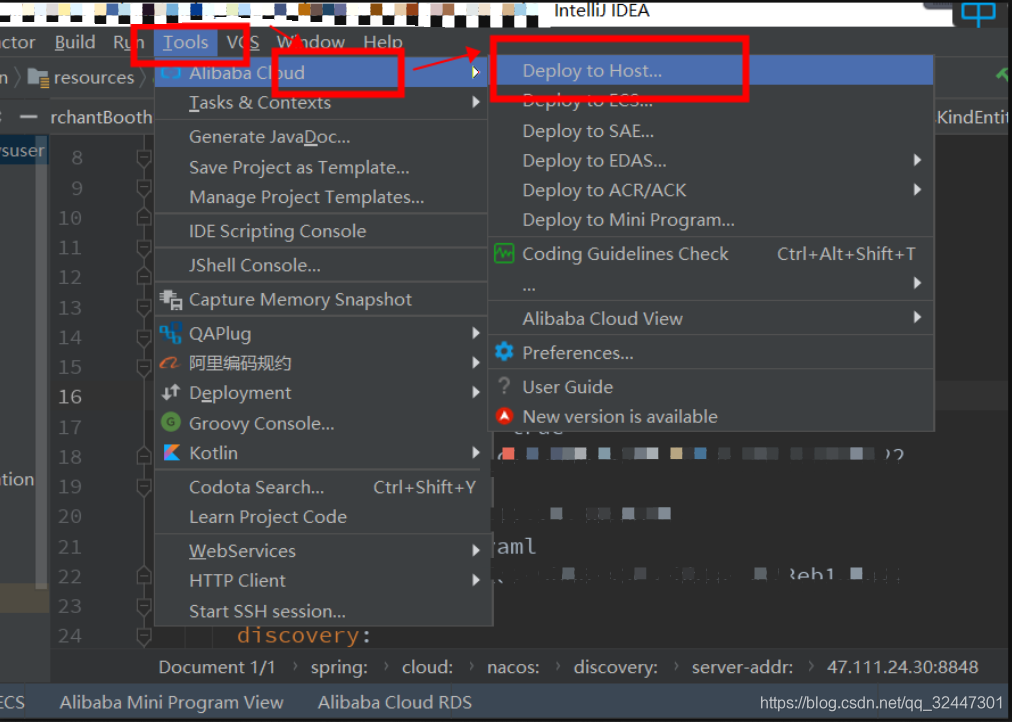This screenshot has height=722, width=1012.
Task: Click the discovery: code on line 24
Action: pyautogui.click(x=304, y=636)
